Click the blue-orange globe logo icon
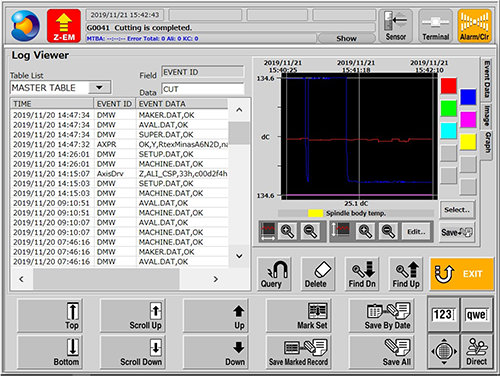Image resolution: width=500 pixels, height=376 pixels. click(x=25, y=26)
